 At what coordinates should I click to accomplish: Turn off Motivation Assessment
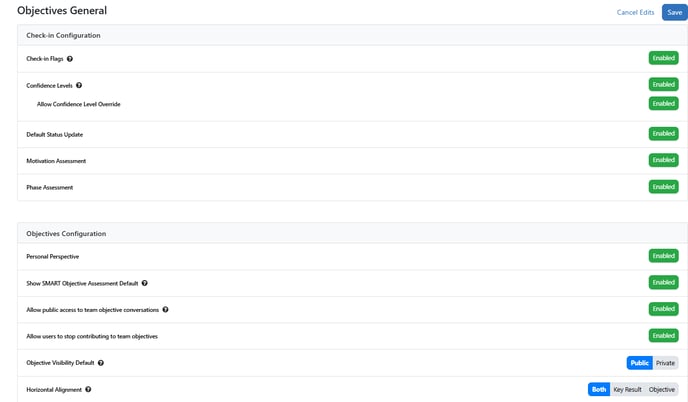(663, 160)
